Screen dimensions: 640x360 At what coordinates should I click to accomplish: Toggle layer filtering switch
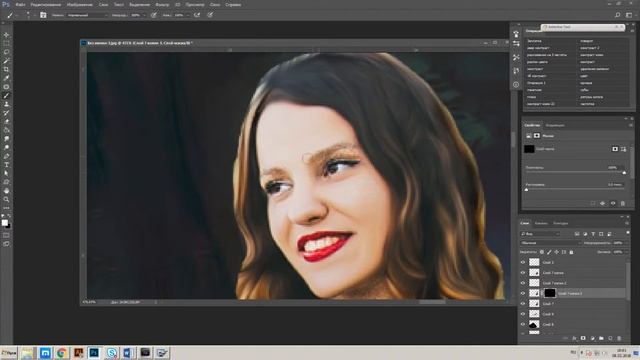[x=628, y=233]
